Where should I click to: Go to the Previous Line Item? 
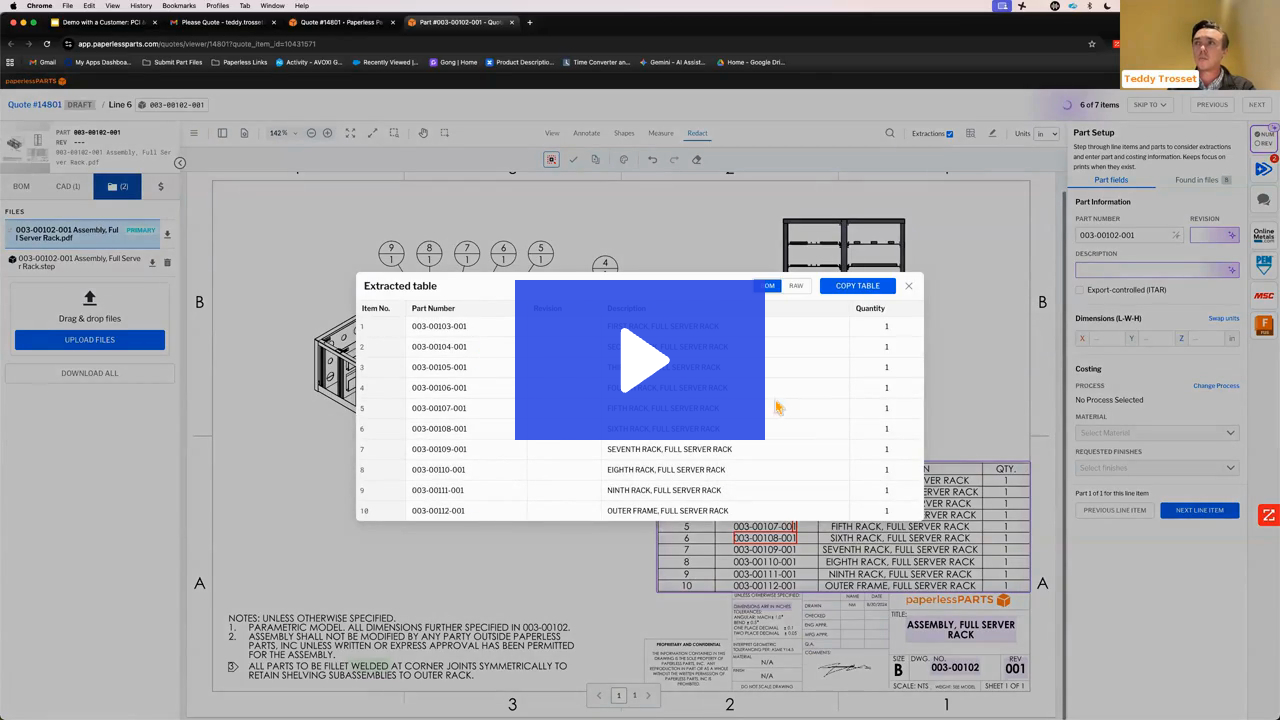(x=1114, y=510)
